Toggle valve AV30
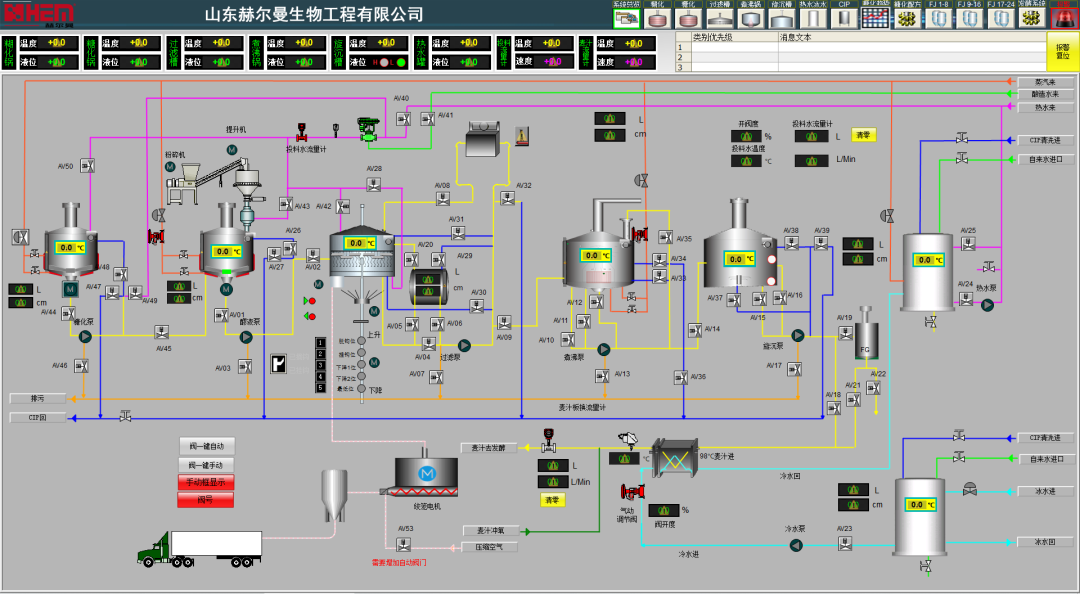This screenshot has width=1080, height=594. click(476, 305)
